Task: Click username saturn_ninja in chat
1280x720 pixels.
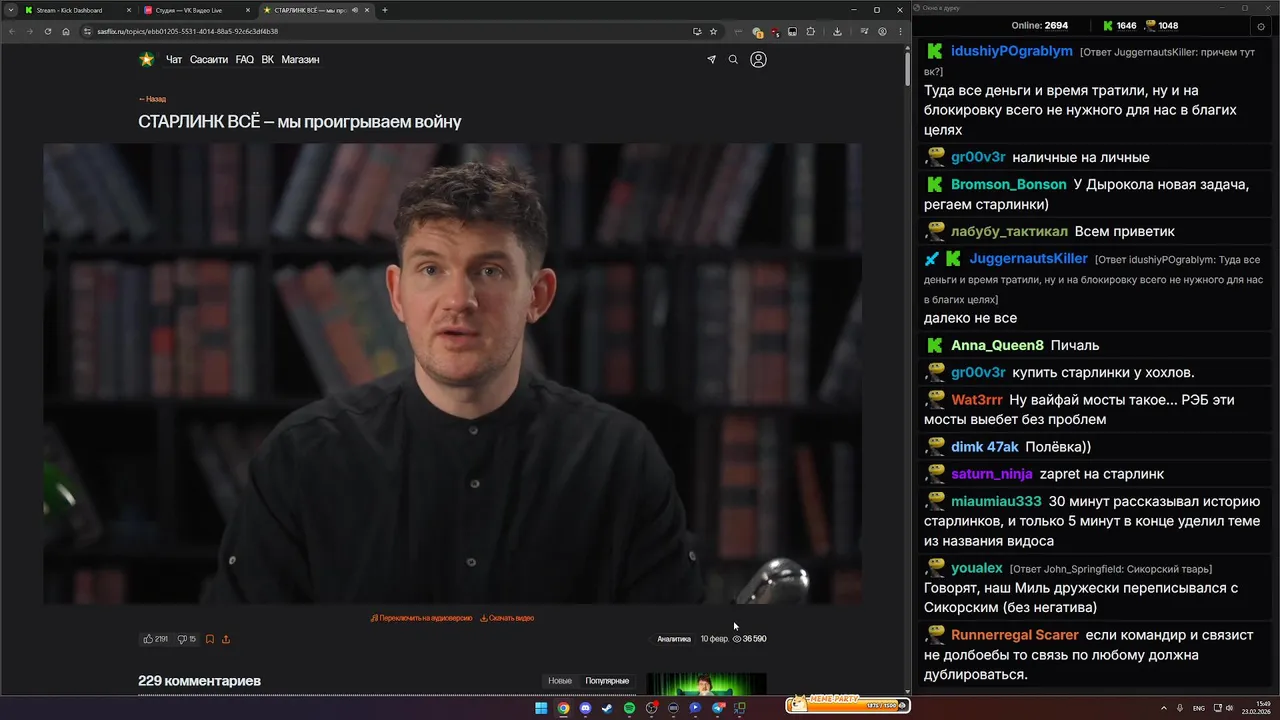Action: tap(992, 474)
